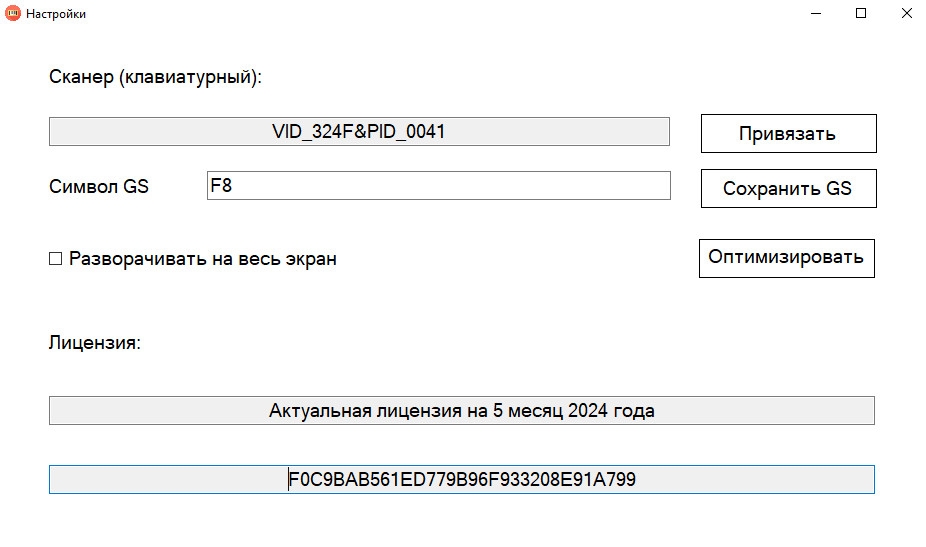This screenshot has width=926, height=547.
Task: Focus the Символ GS field containing F8
Action: pyautogui.click(x=438, y=185)
